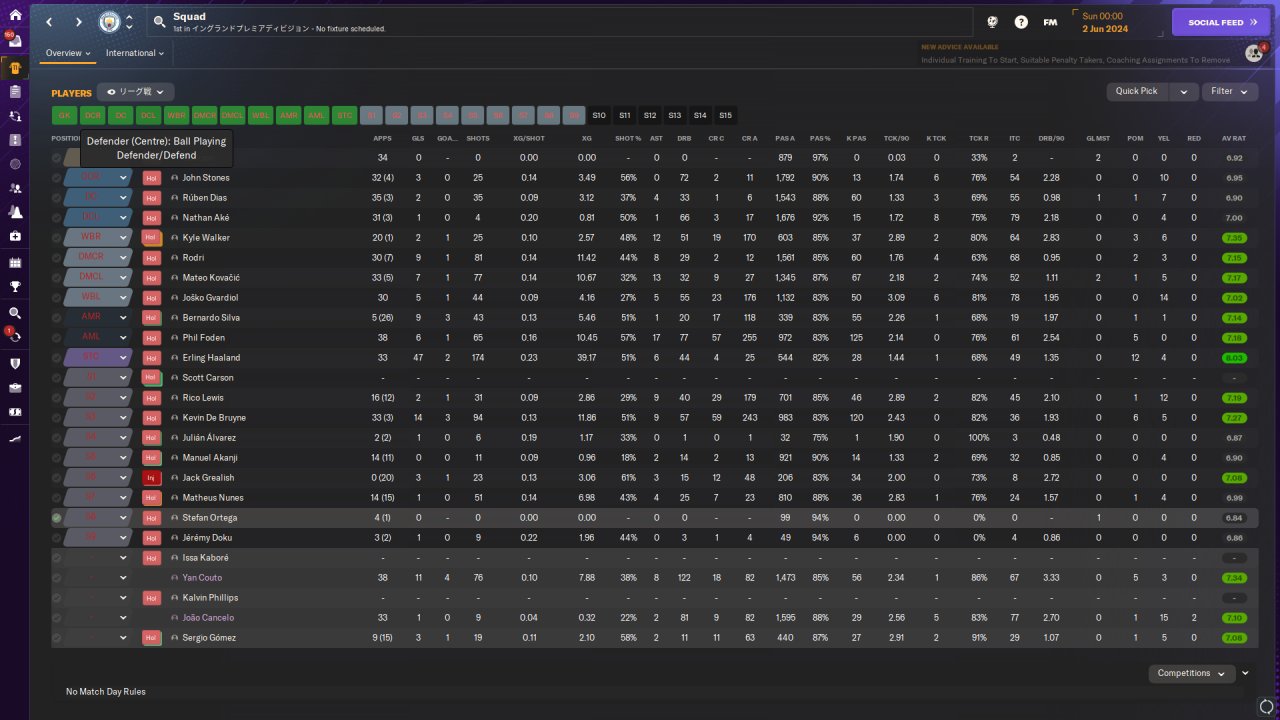This screenshot has height=720, width=1280.
Task: Toggle the selection circle for Kevin De Bruyne
Action: 57,418
